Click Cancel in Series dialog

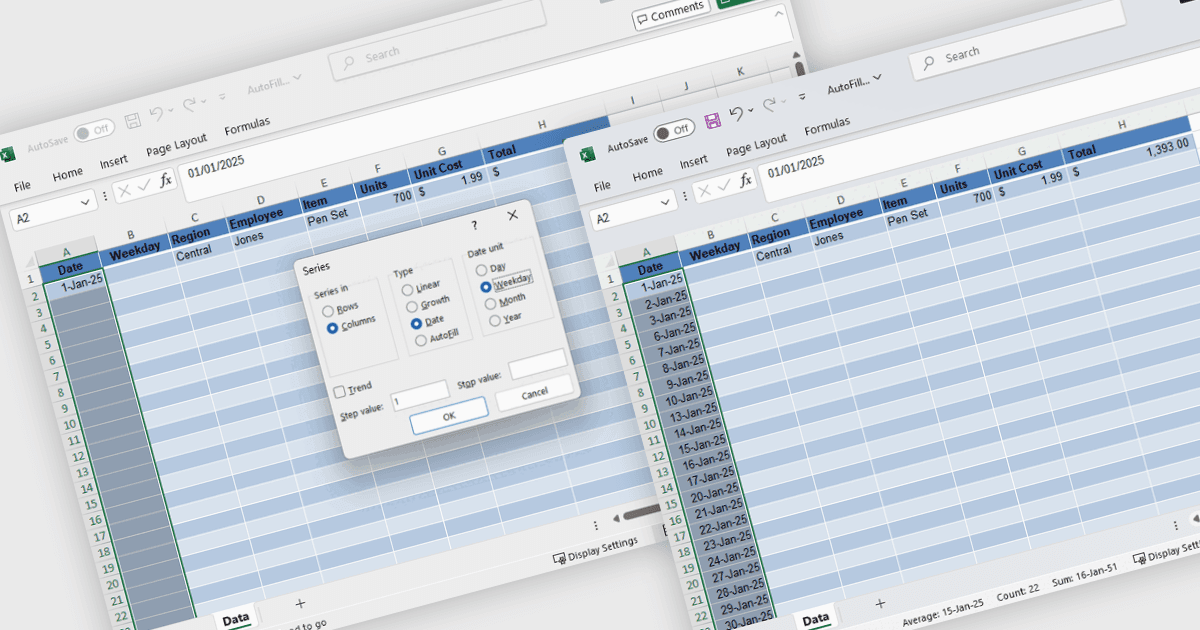pos(535,392)
